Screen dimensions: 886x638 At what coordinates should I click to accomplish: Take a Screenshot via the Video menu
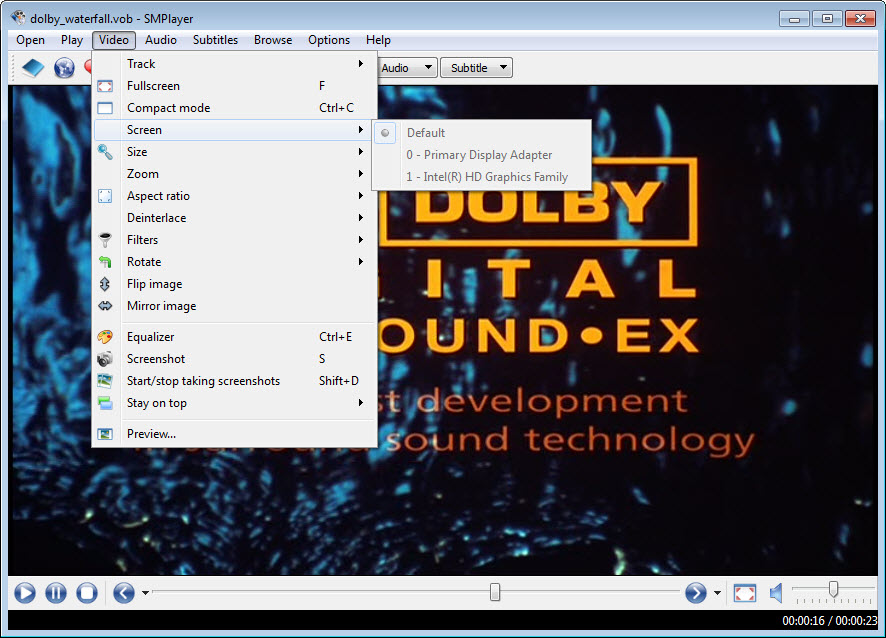click(x=234, y=359)
